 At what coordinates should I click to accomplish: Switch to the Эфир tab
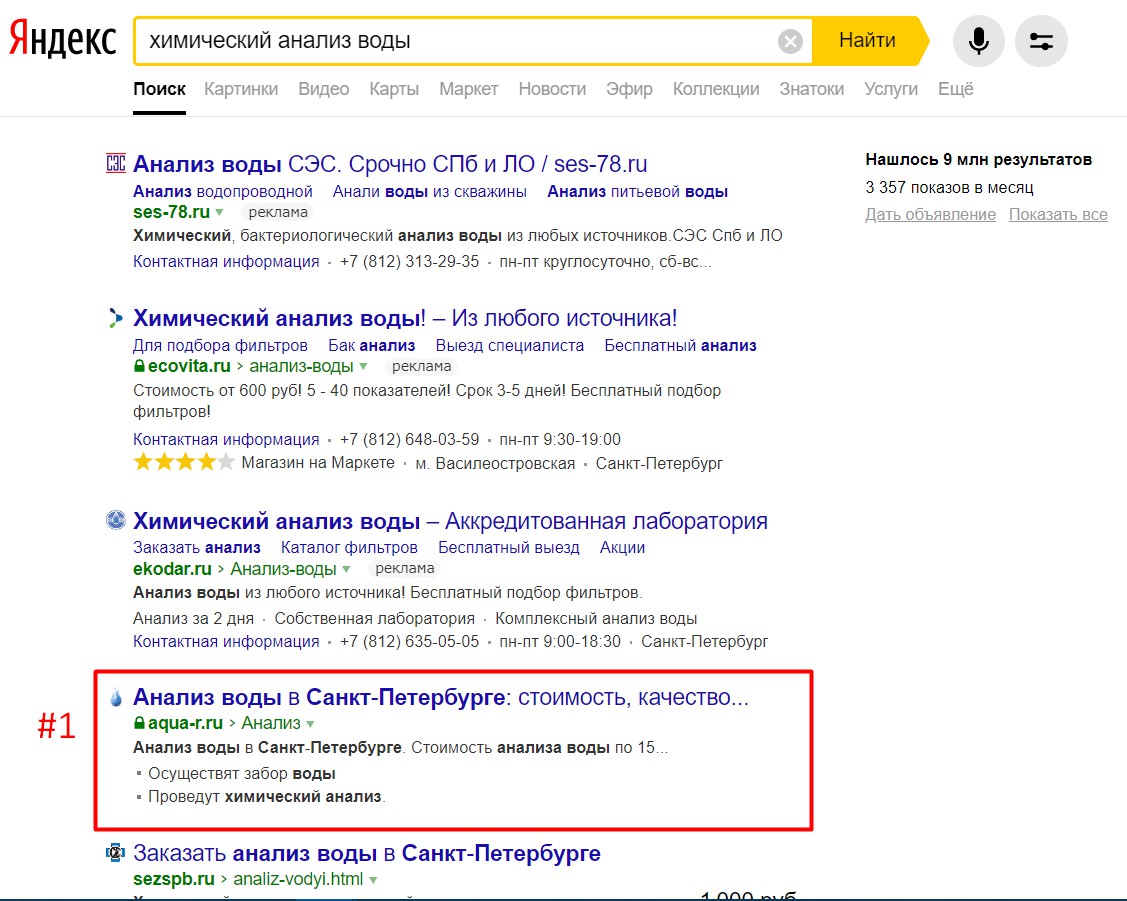(629, 89)
